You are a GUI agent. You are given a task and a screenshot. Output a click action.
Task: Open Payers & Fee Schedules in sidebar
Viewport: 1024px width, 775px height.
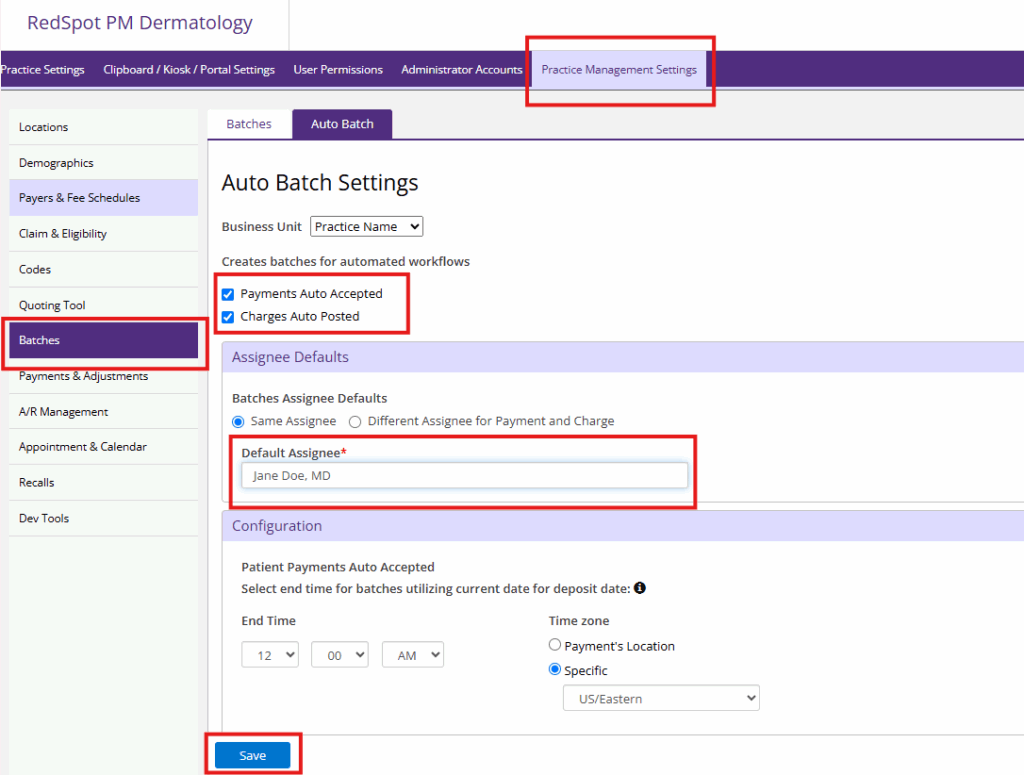79,198
